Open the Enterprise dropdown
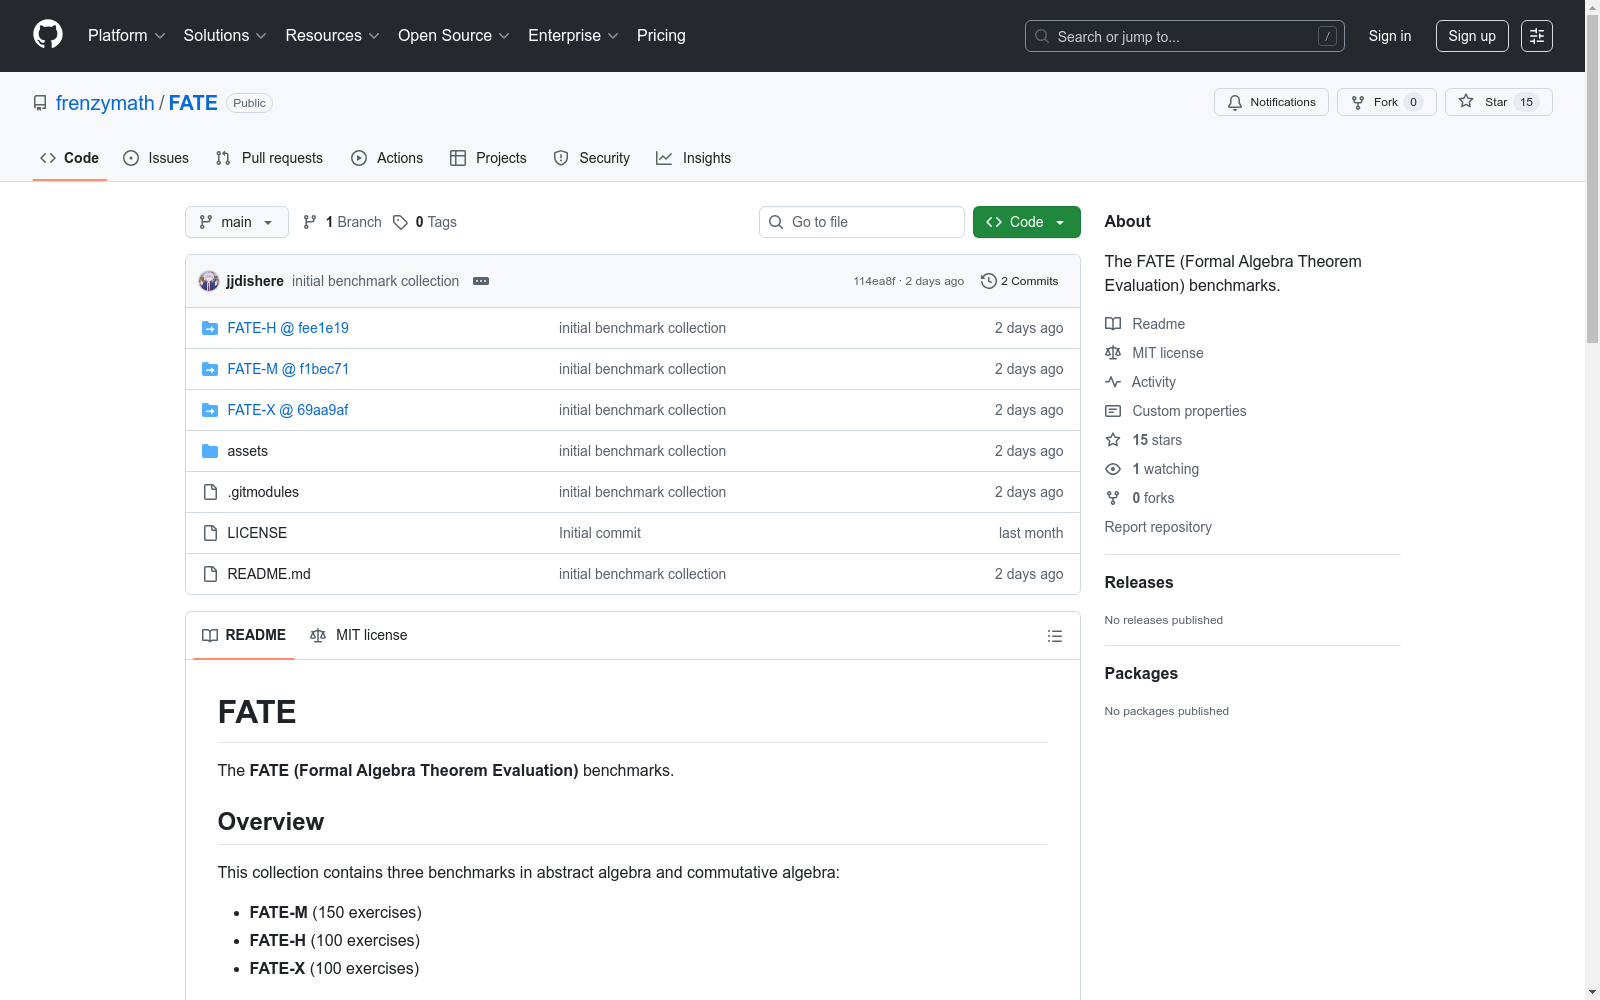 click(573, 36)
